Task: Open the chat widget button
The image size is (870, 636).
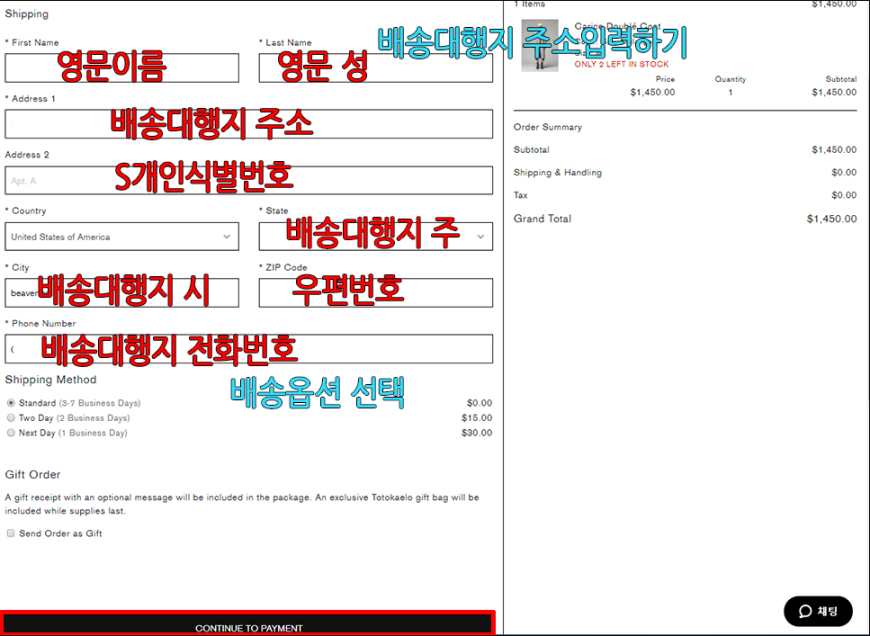Action: click(x=818, y=612)
